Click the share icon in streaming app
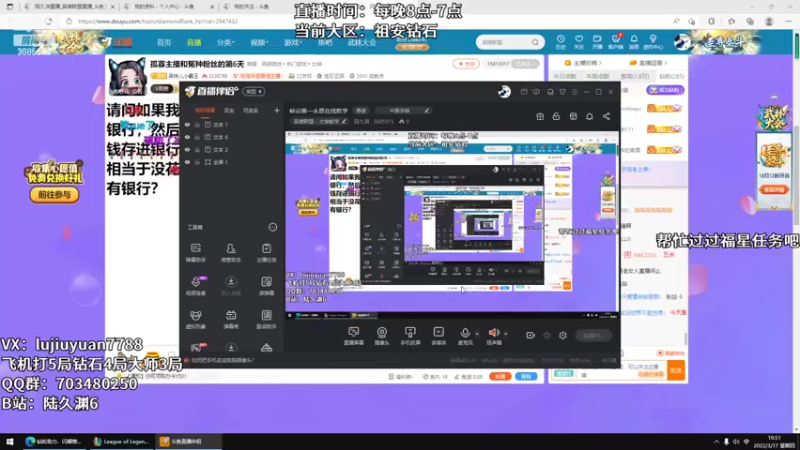This screenshot has height=450, width=800. [x=606, y=116]
